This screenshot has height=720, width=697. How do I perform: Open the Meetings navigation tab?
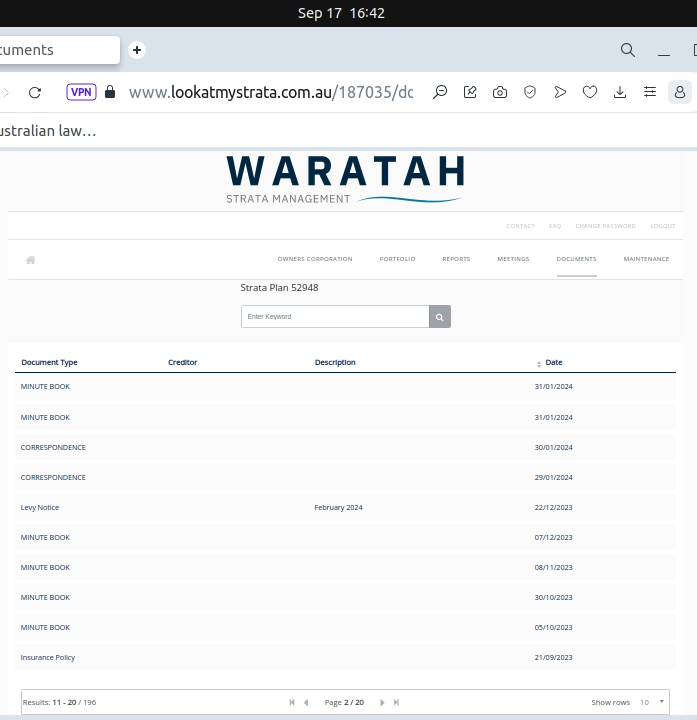click(x=513, y=259)
